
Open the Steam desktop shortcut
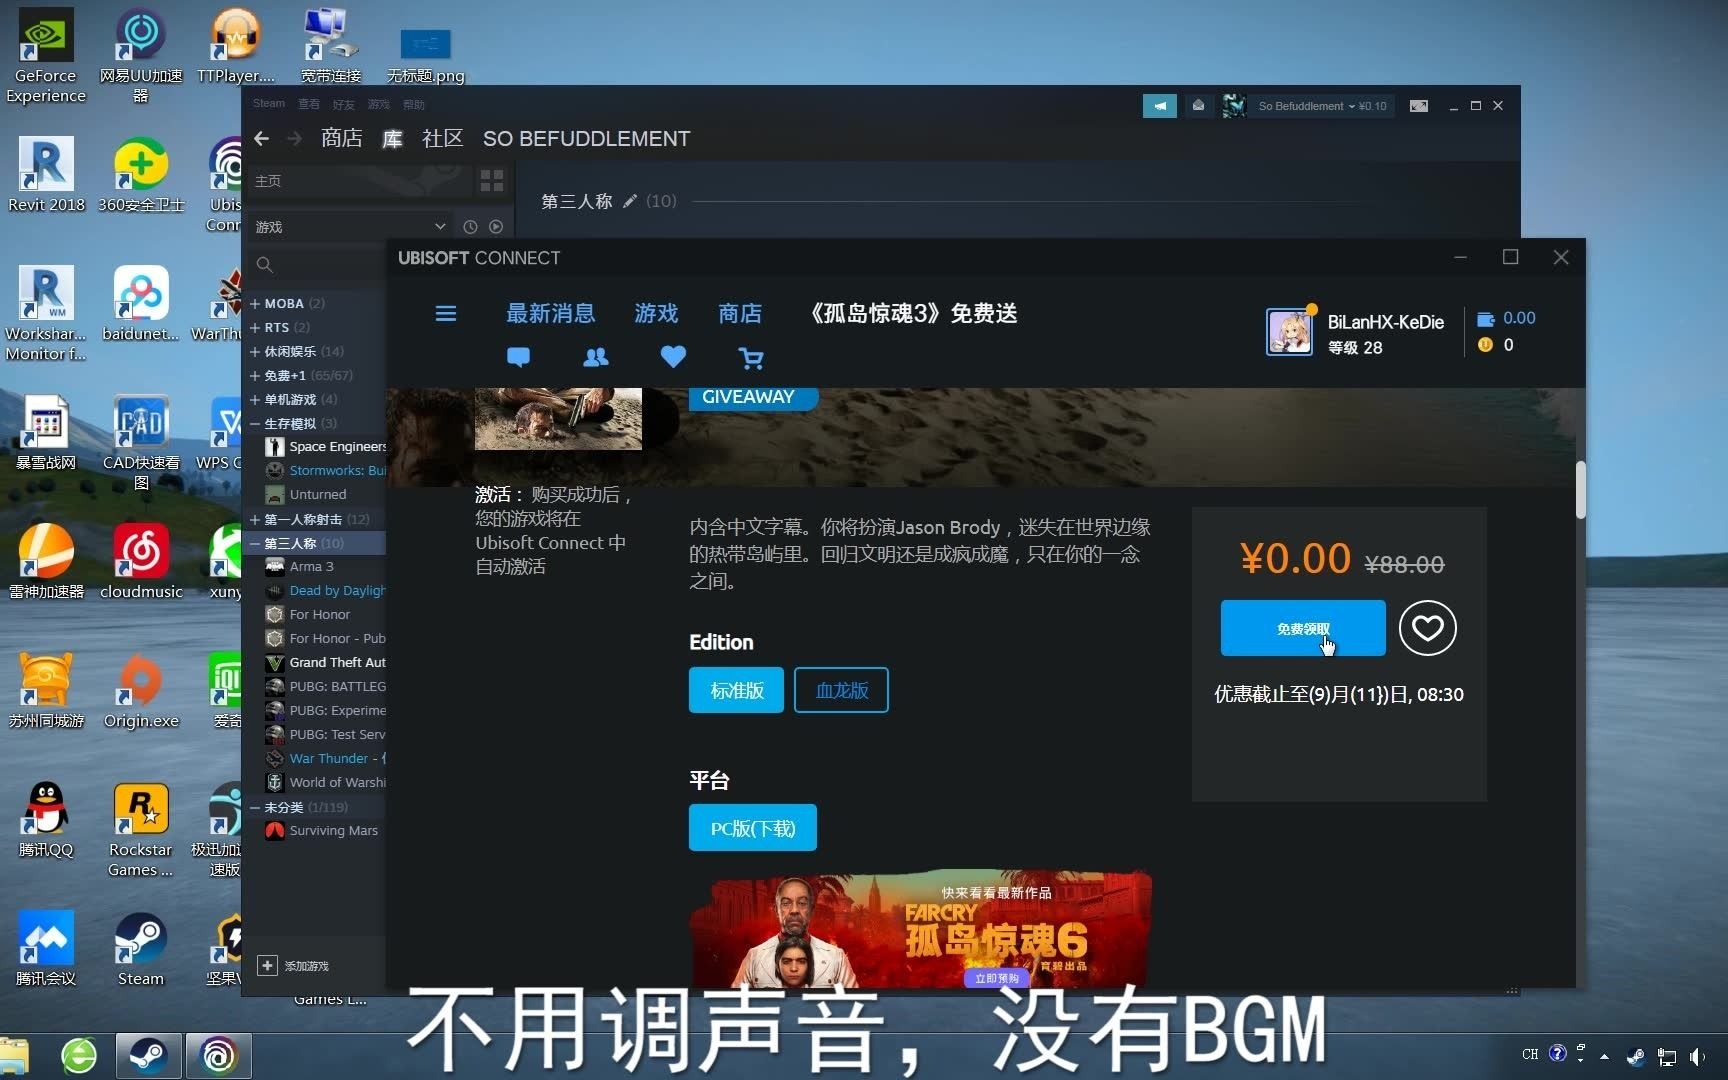click(140, 950)
